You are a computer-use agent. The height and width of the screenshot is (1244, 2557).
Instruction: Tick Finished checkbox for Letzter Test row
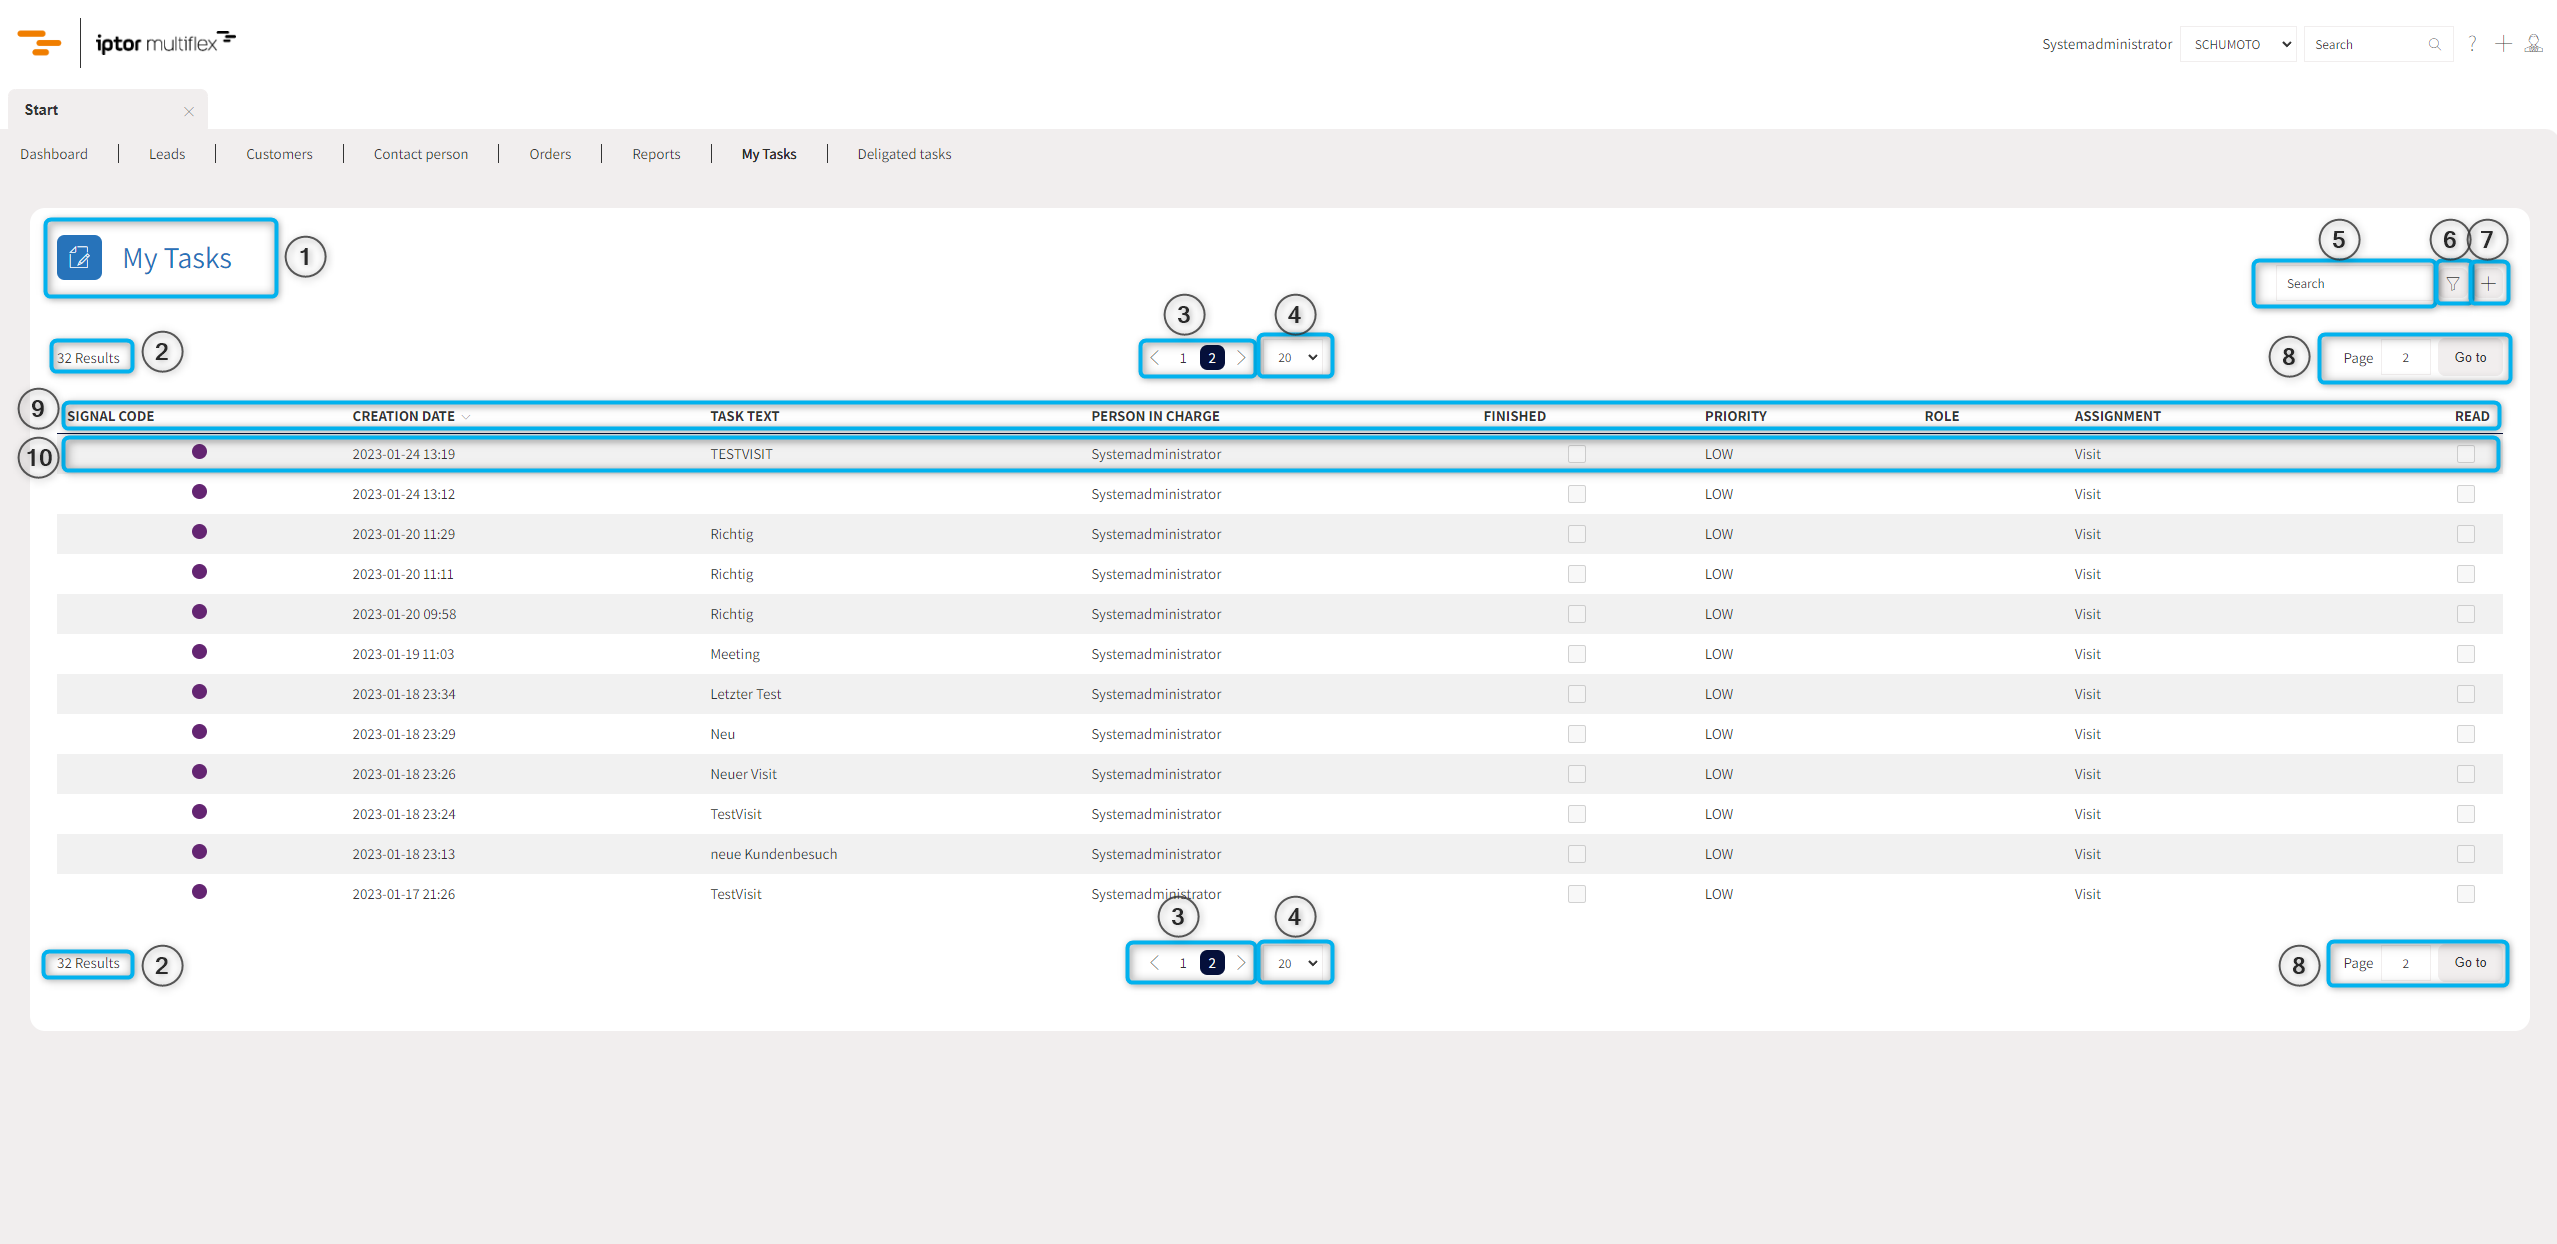pyautogui.click(x=1576, y=694)
